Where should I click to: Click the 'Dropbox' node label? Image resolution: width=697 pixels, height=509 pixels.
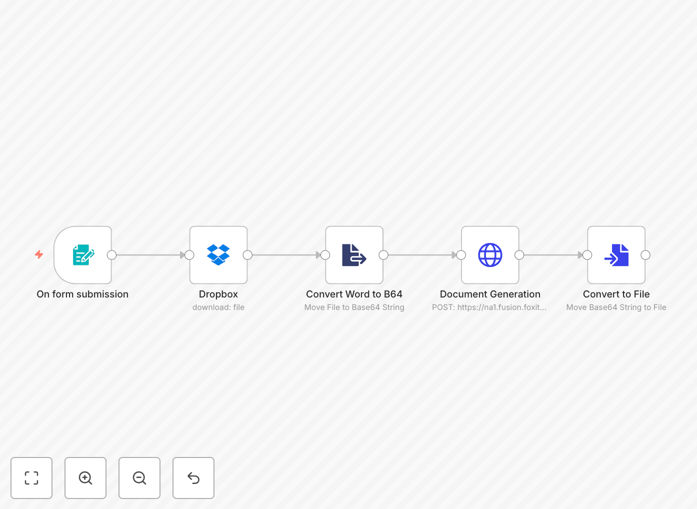(218, 294)
